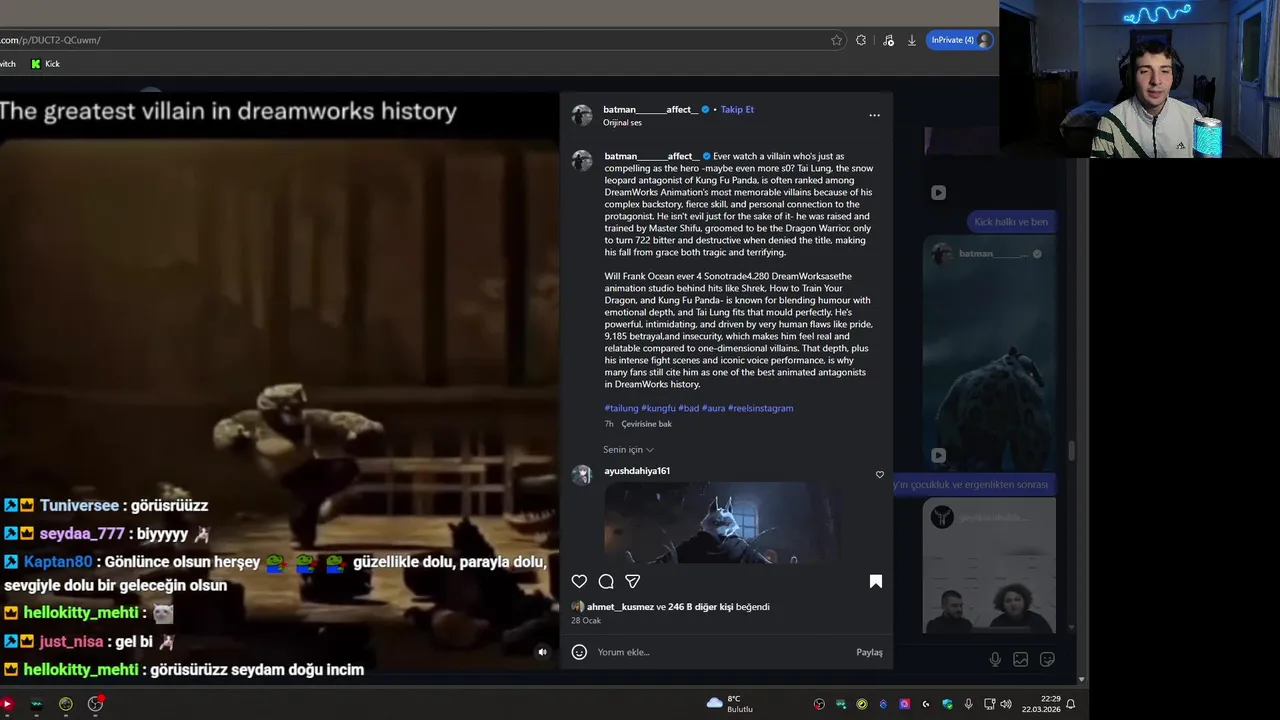Open the microphone tray icon in the taskbar

point(968,704)
